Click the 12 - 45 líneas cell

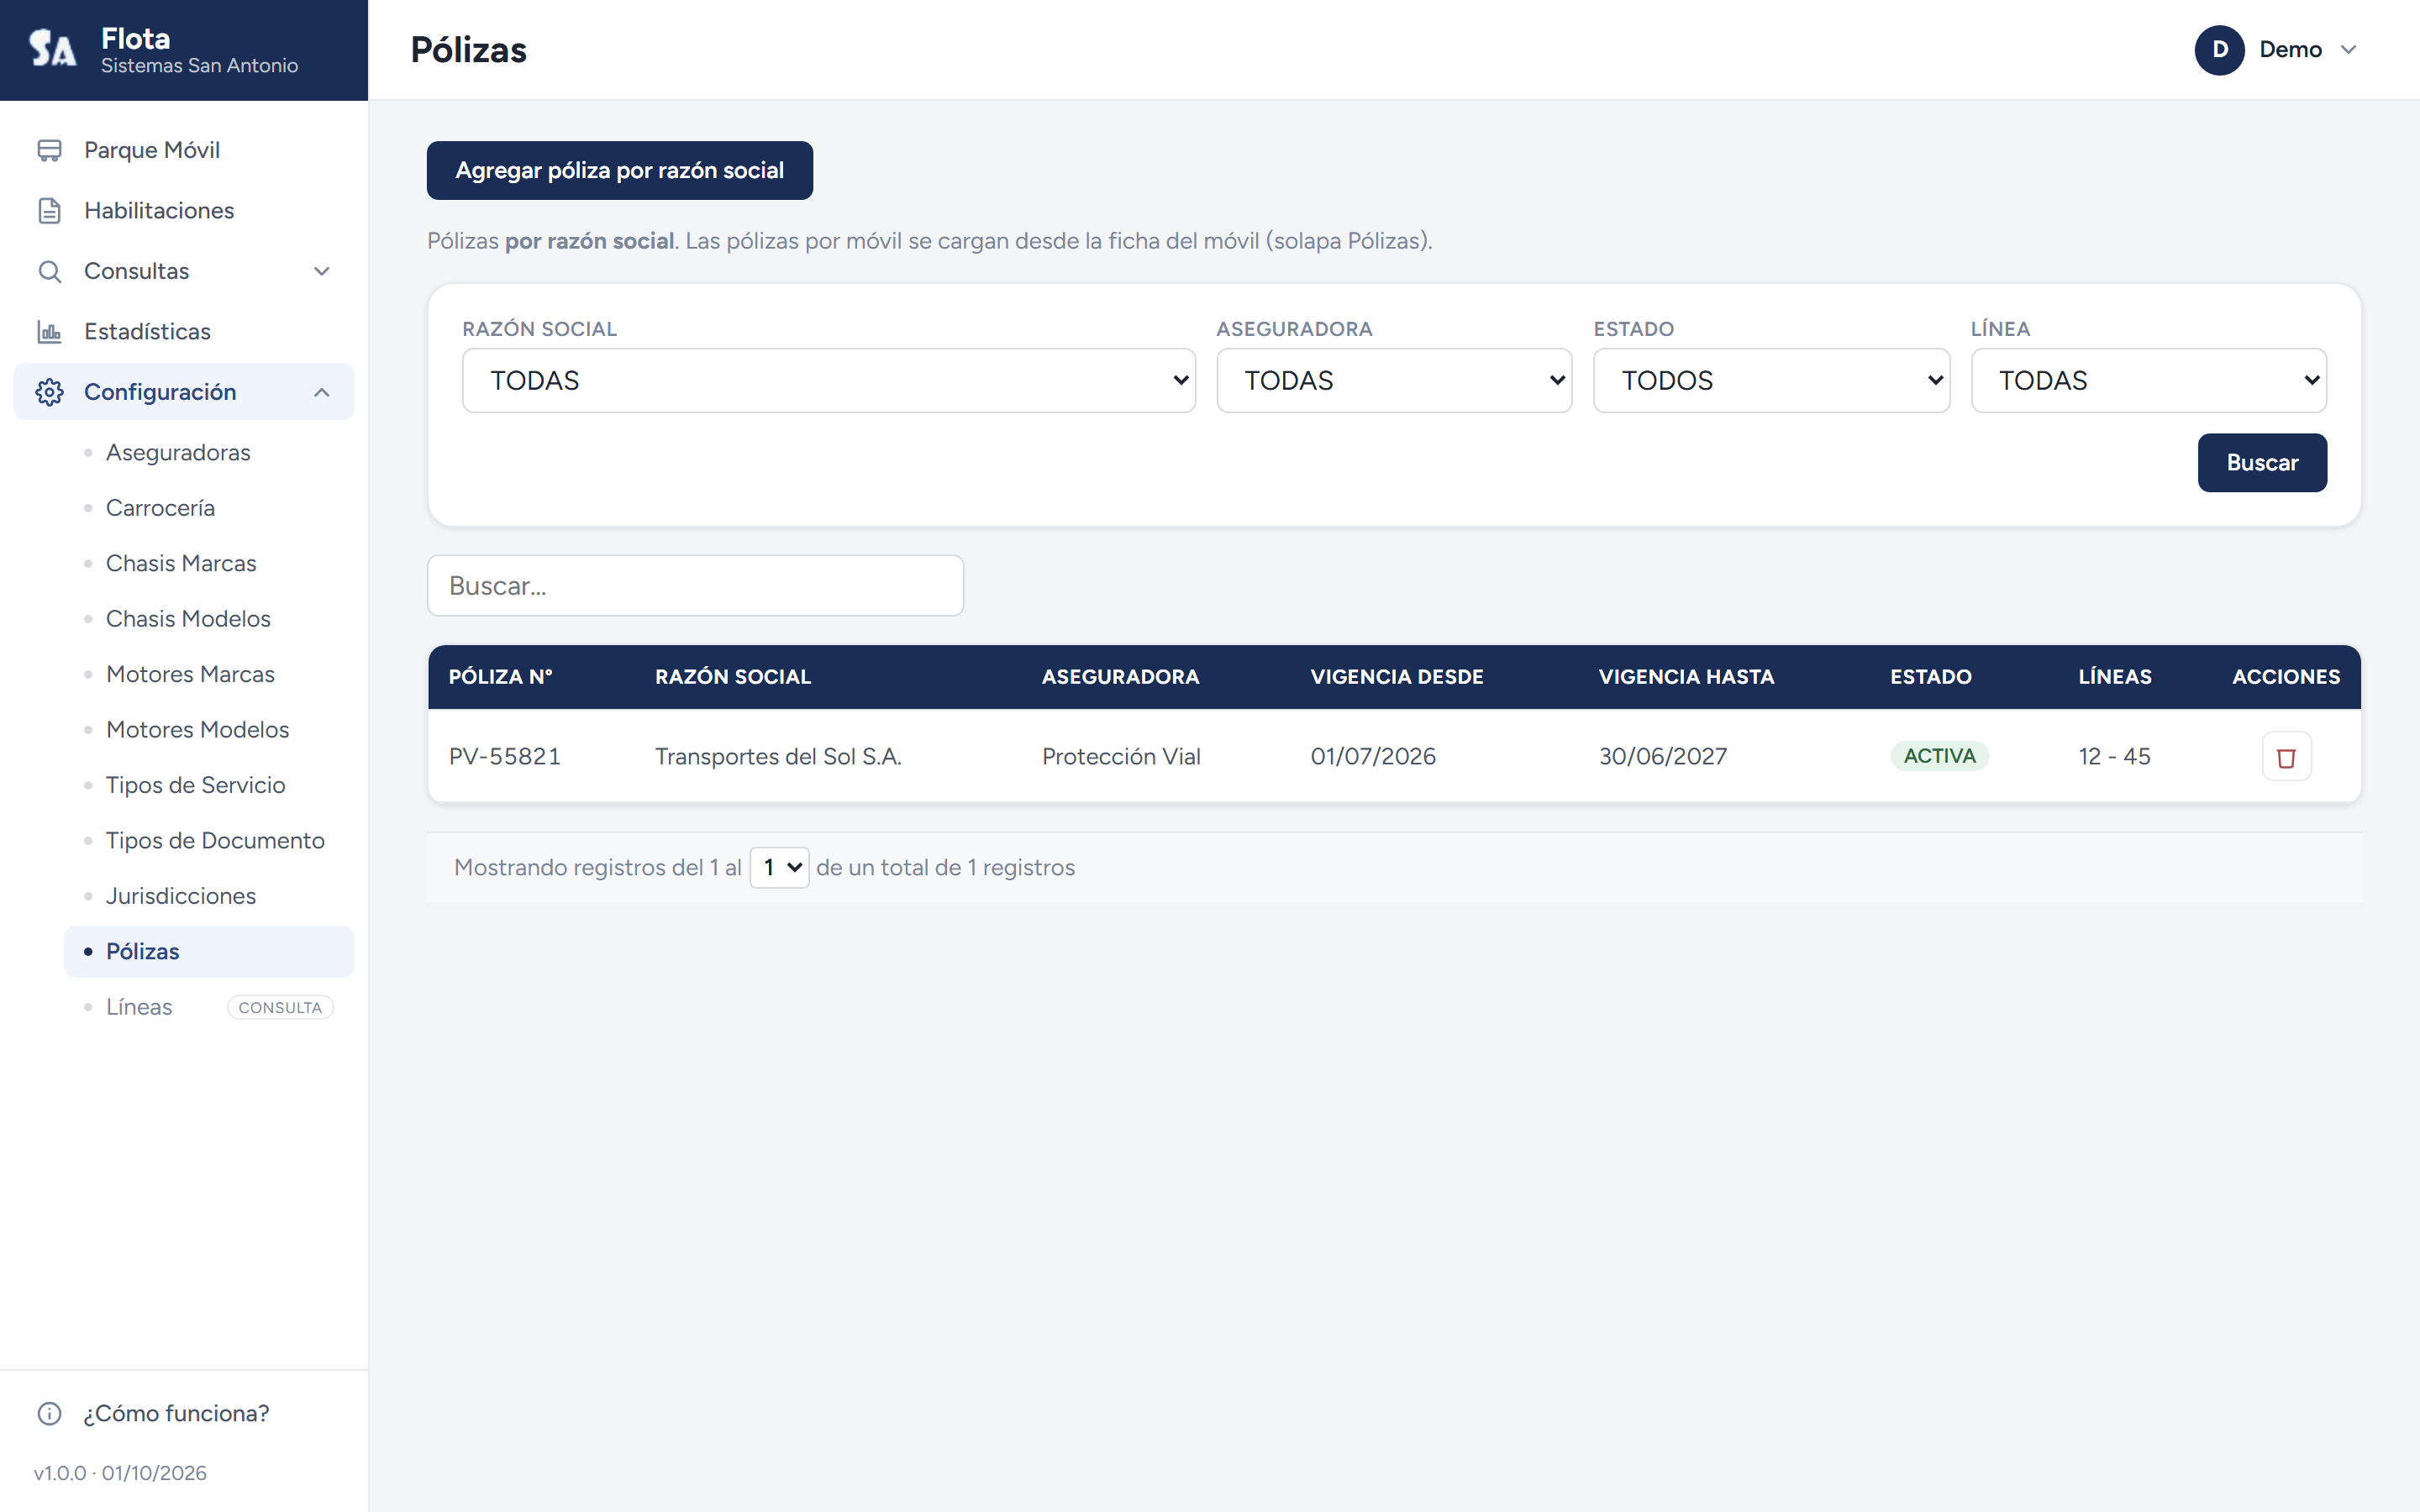(2114, 757)
